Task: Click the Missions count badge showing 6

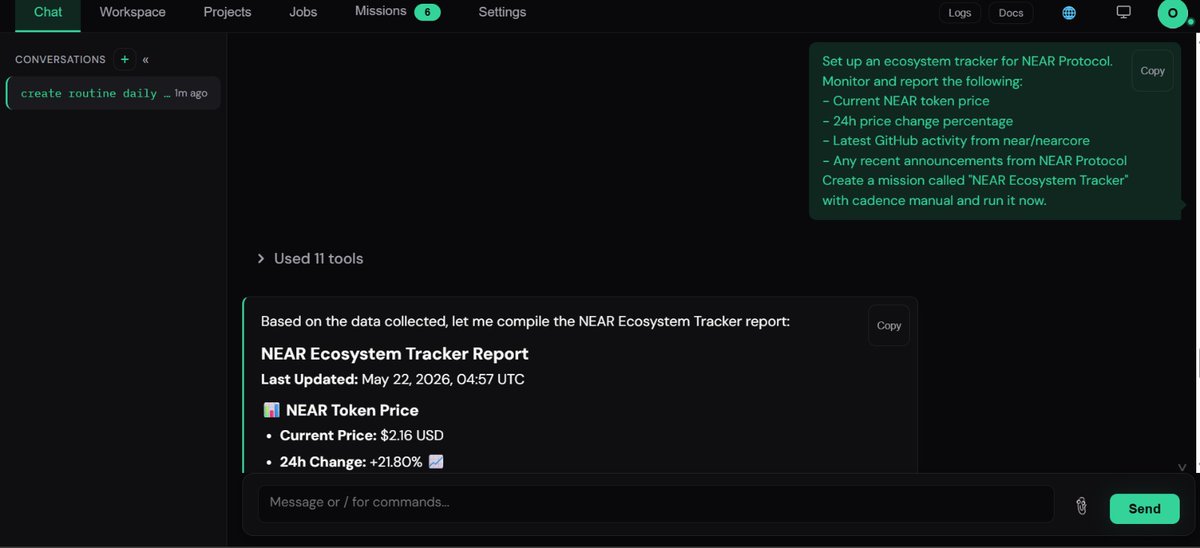Action: [427, 13]
